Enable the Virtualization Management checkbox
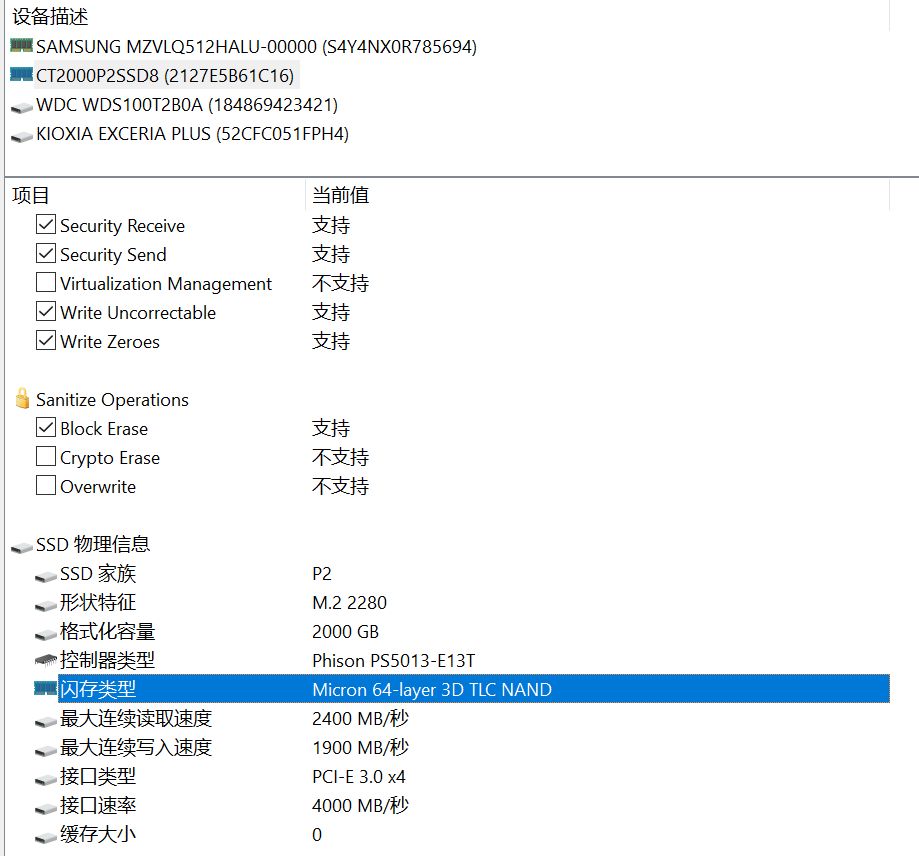The image size is (919, 856). click(45, 283)
